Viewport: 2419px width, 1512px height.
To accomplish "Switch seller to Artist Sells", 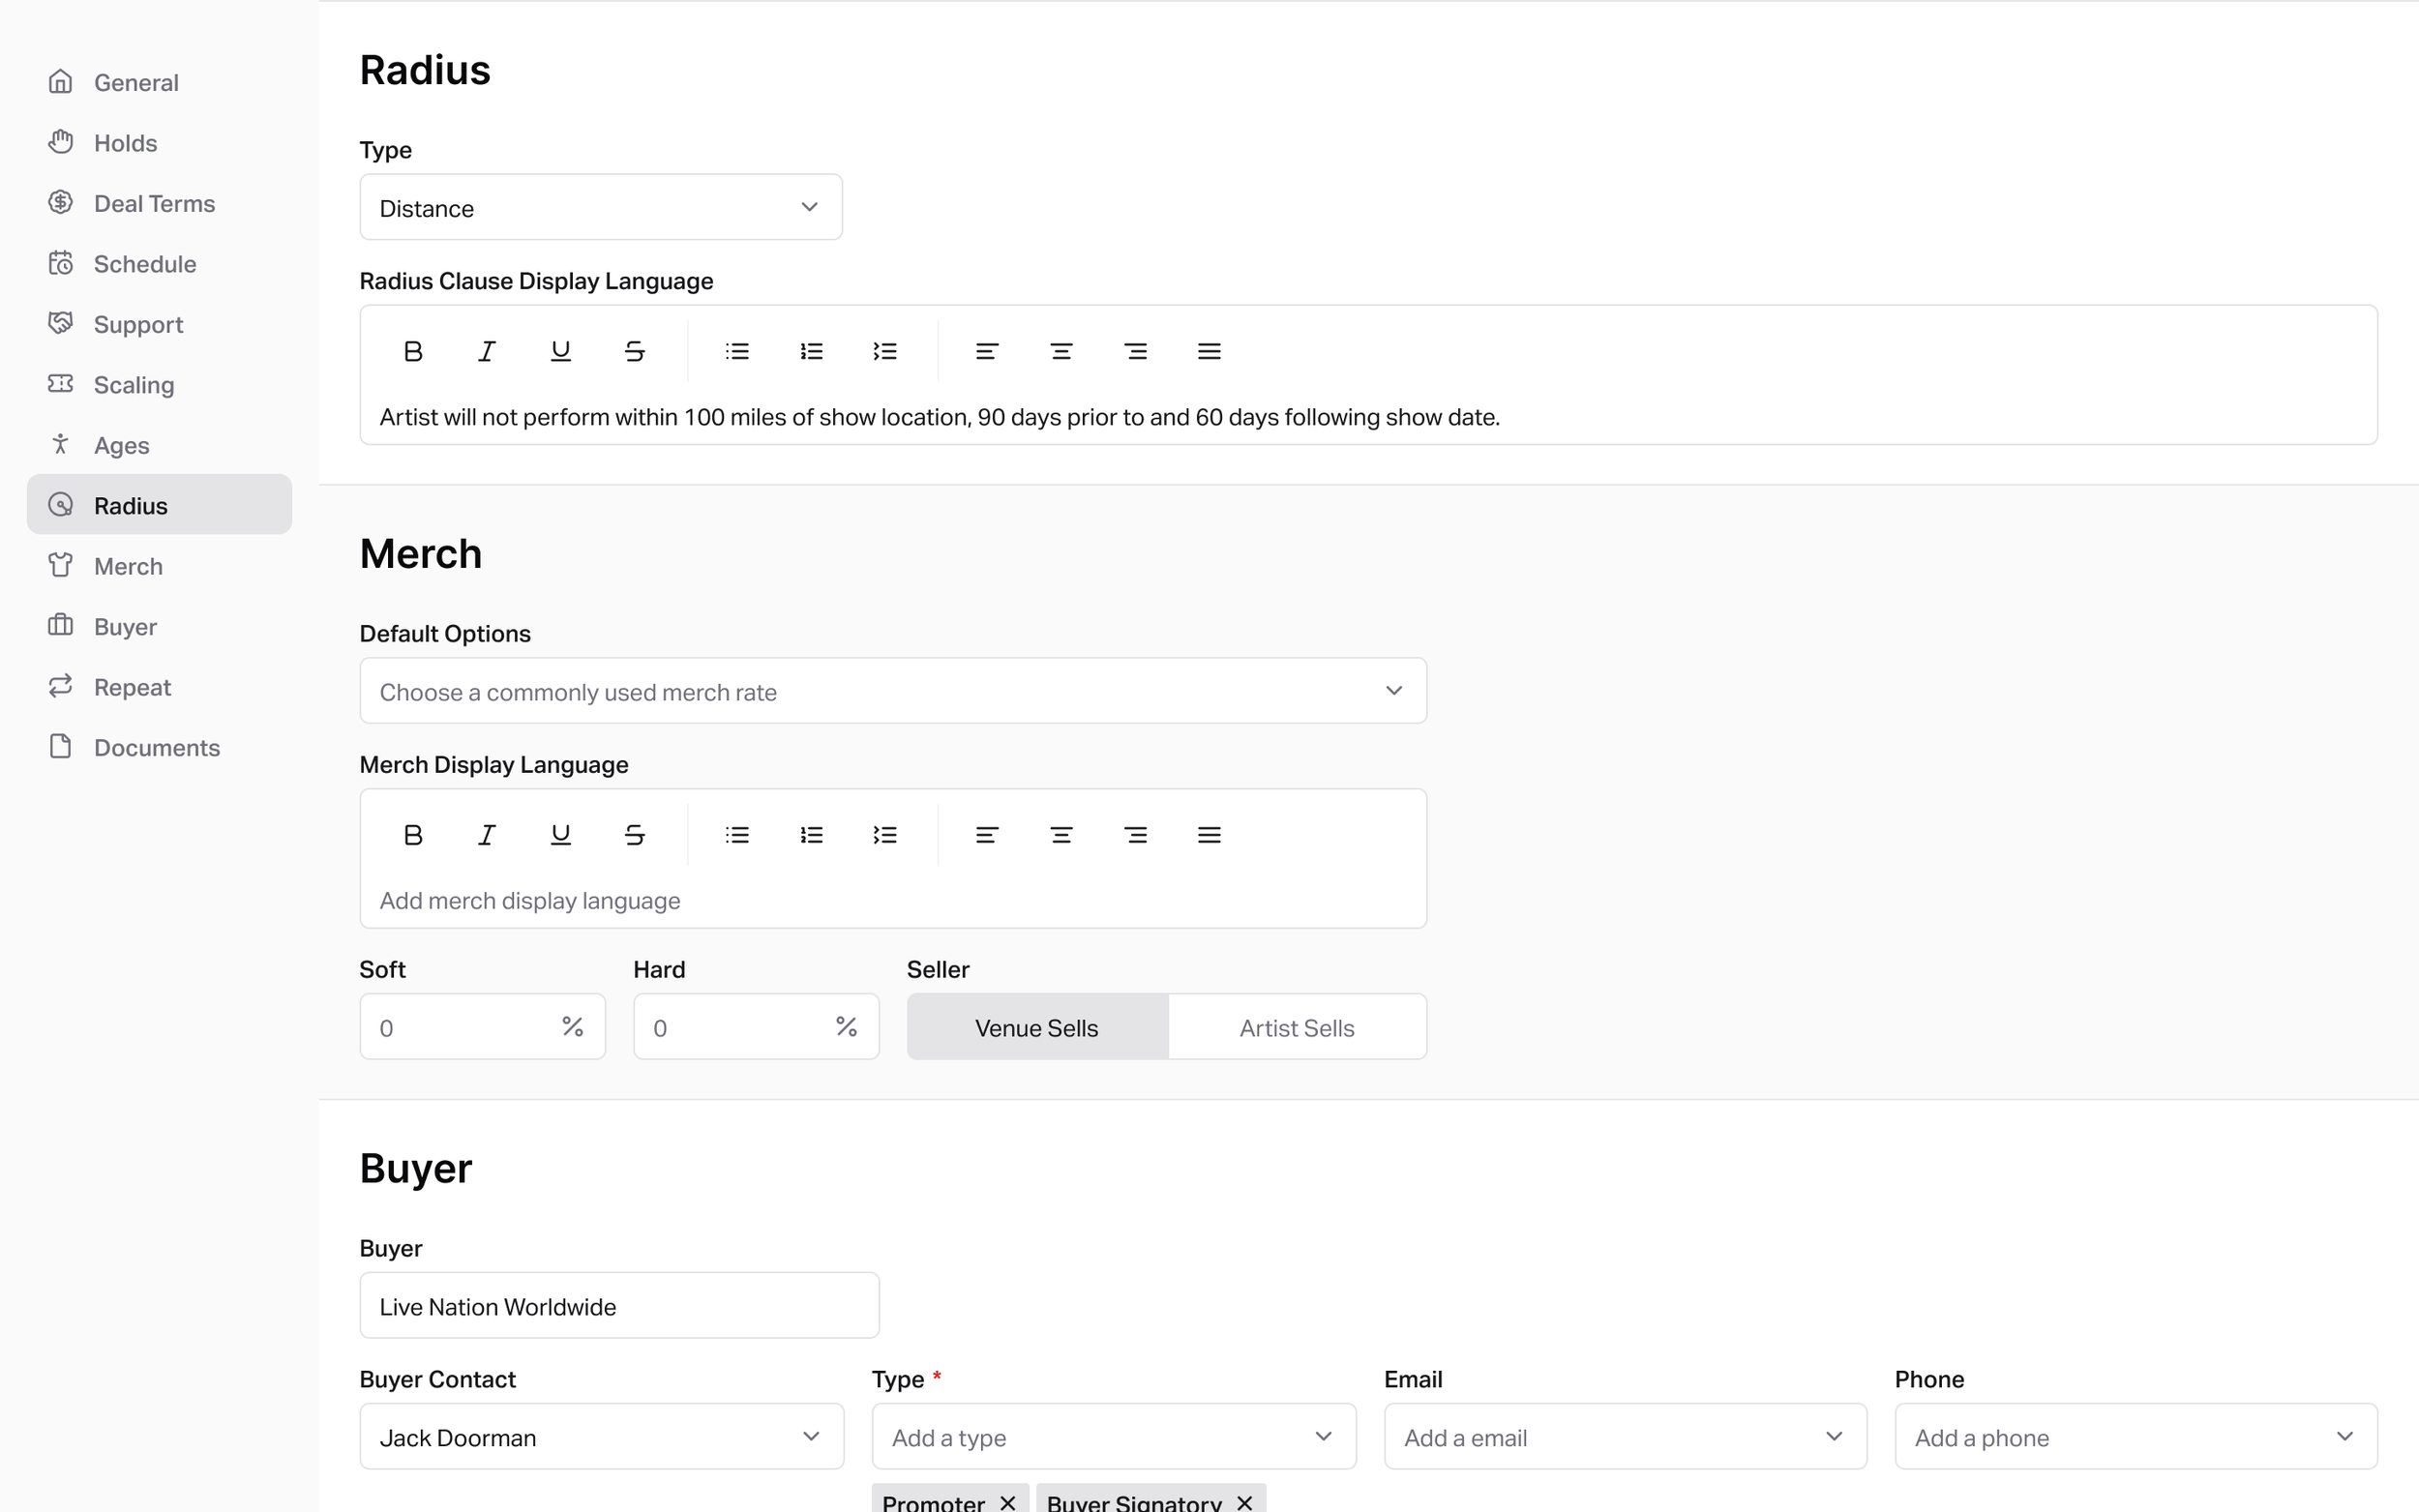I will [x=1297, y=1027].
